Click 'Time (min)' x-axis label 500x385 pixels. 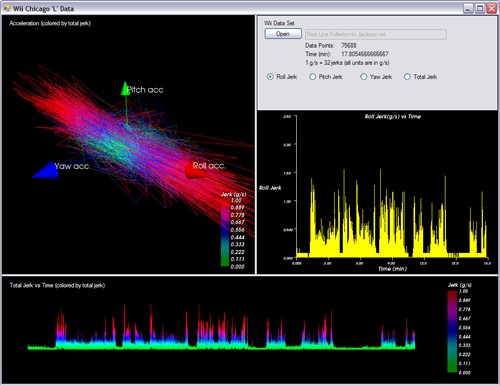click(x=392, y=269)
